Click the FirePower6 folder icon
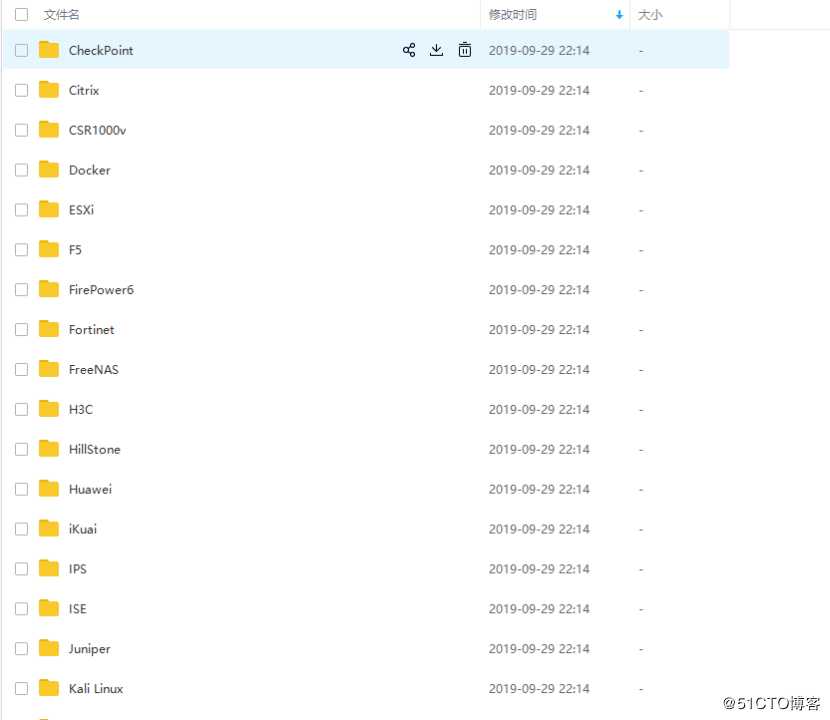 [x=49, y=289]
